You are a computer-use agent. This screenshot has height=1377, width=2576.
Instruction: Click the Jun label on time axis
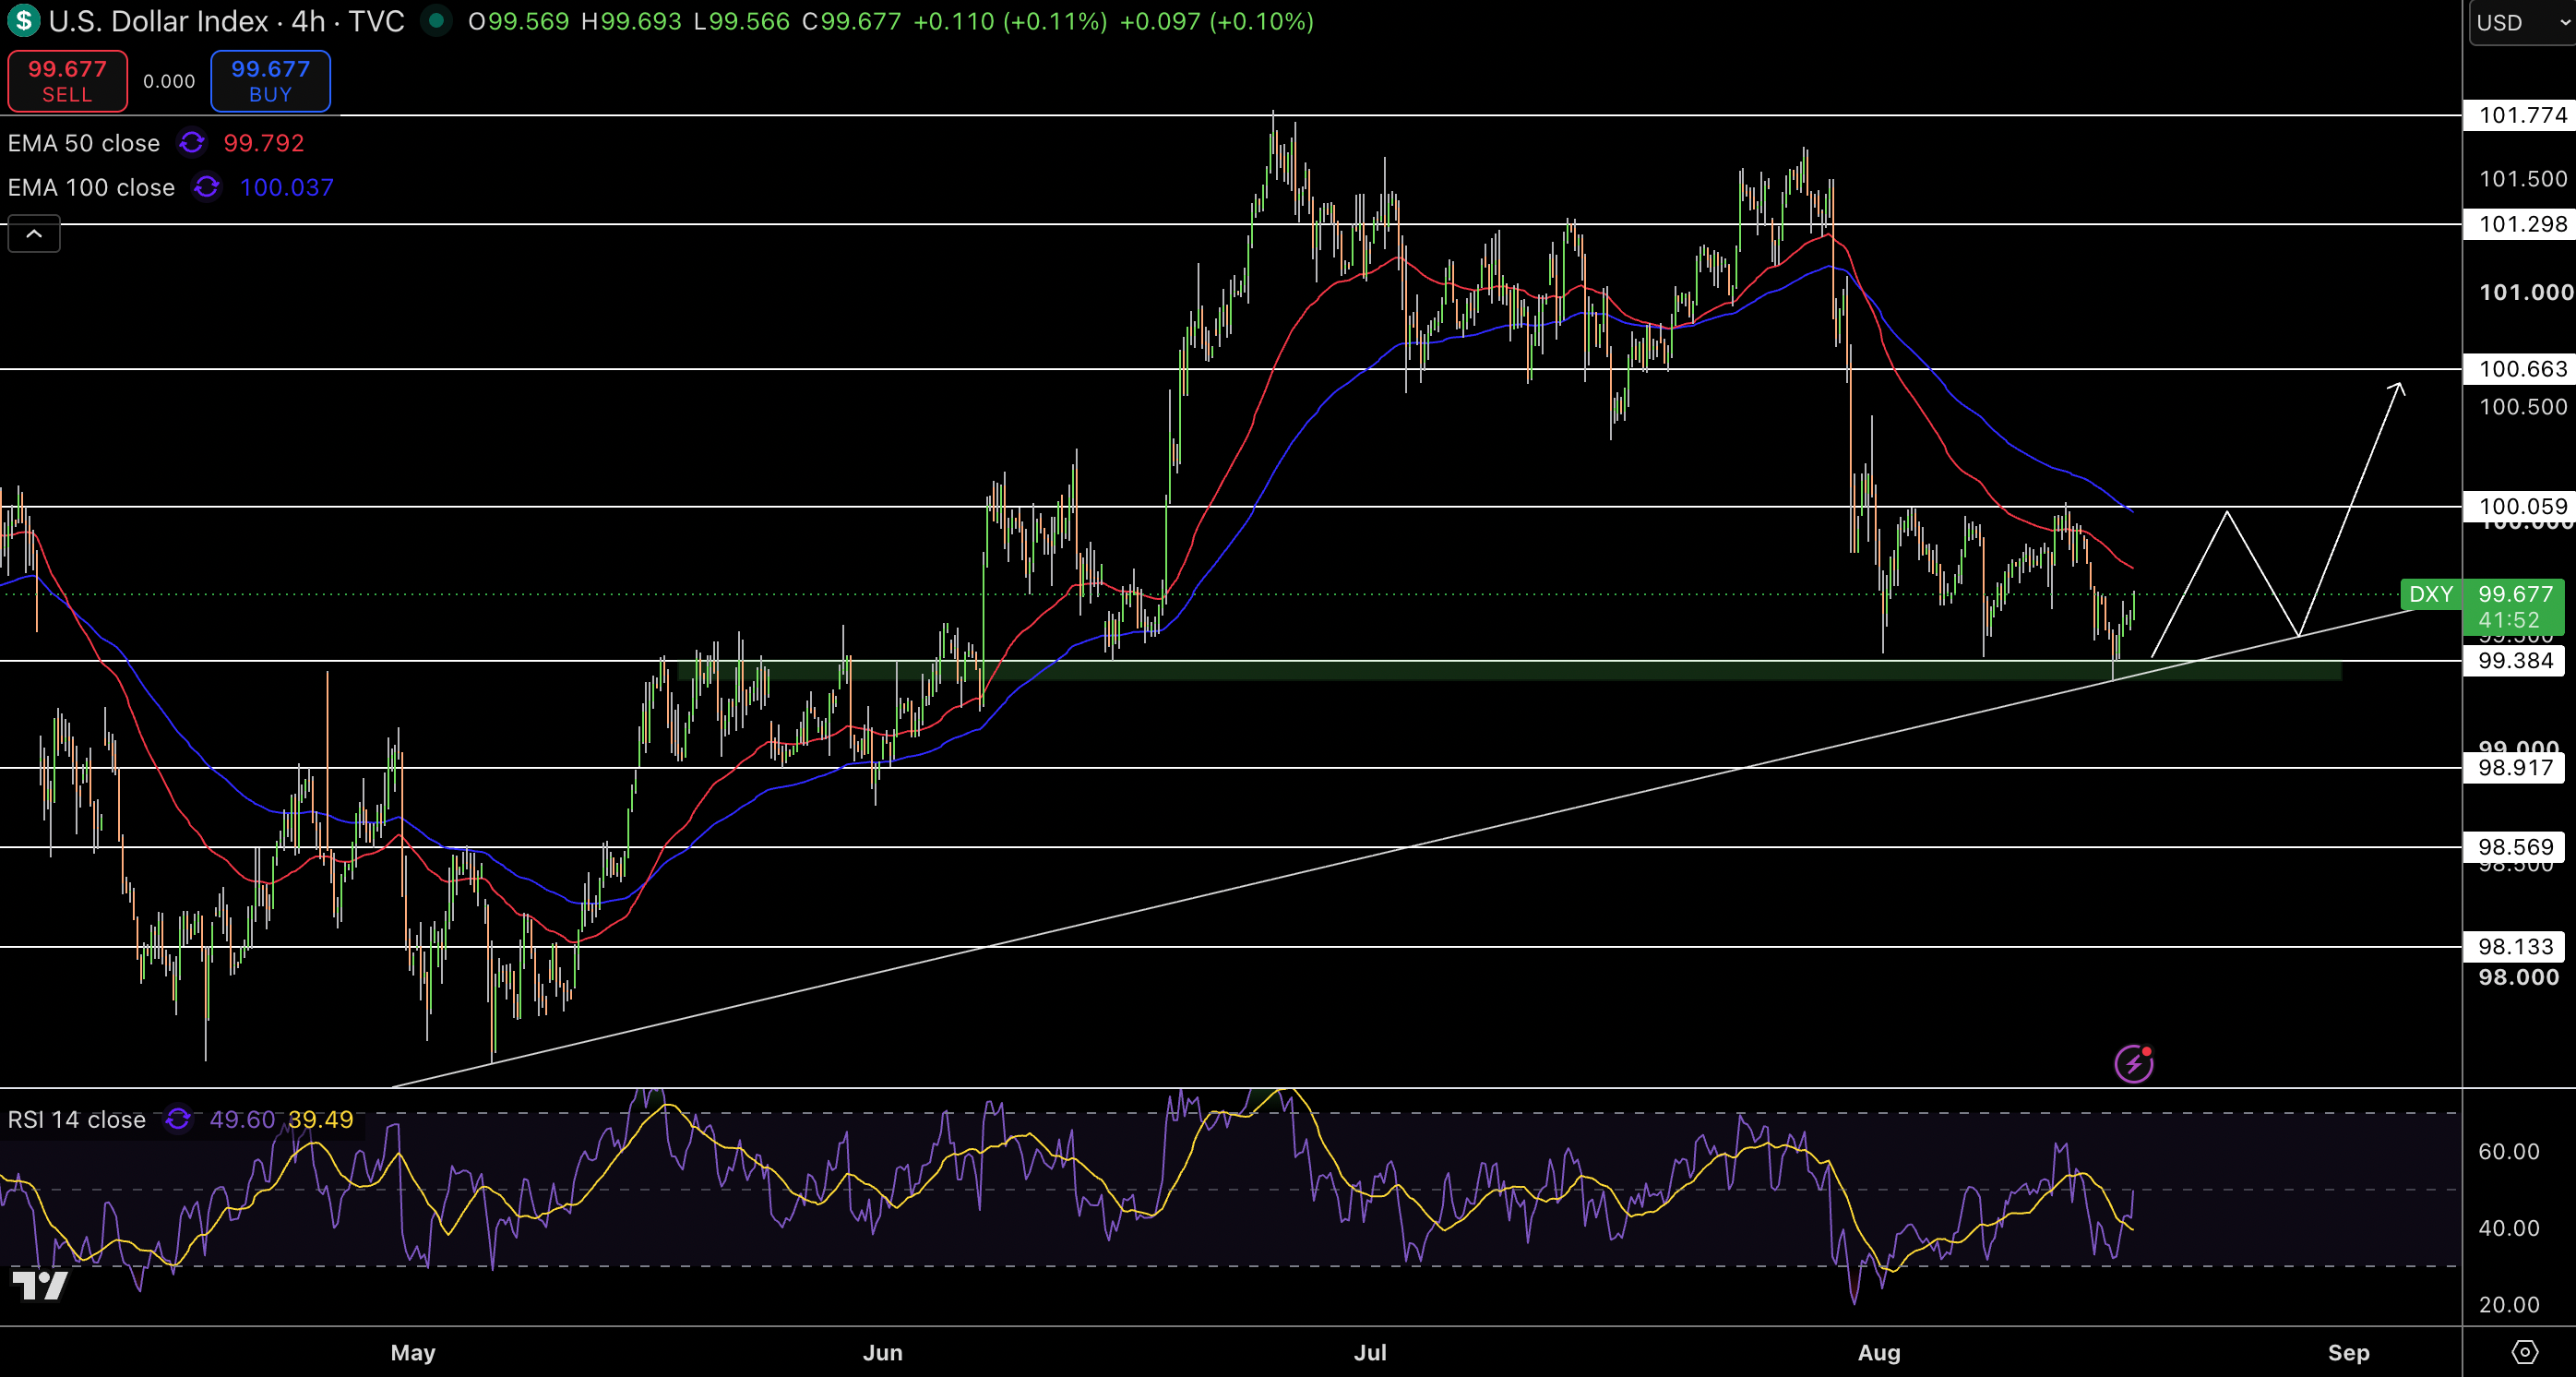tap(883, 1352)
